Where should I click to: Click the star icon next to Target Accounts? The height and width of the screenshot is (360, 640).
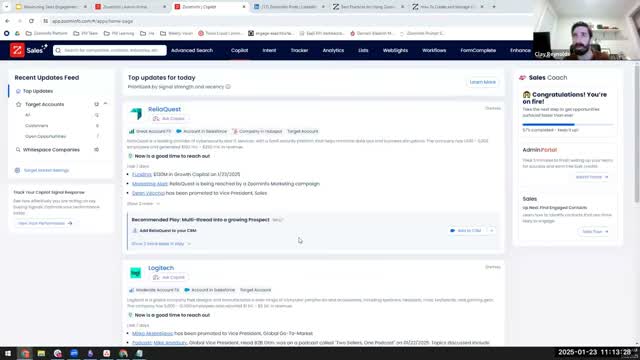18,104
